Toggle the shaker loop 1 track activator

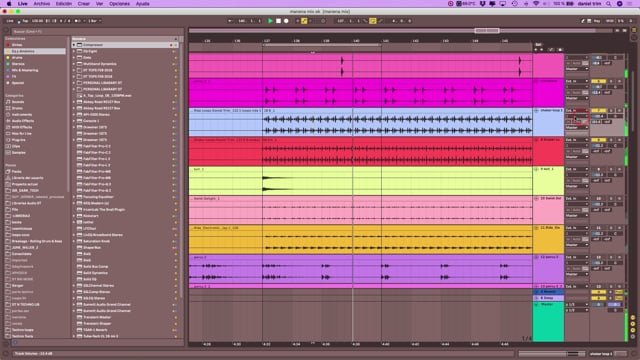coord(598,111)
